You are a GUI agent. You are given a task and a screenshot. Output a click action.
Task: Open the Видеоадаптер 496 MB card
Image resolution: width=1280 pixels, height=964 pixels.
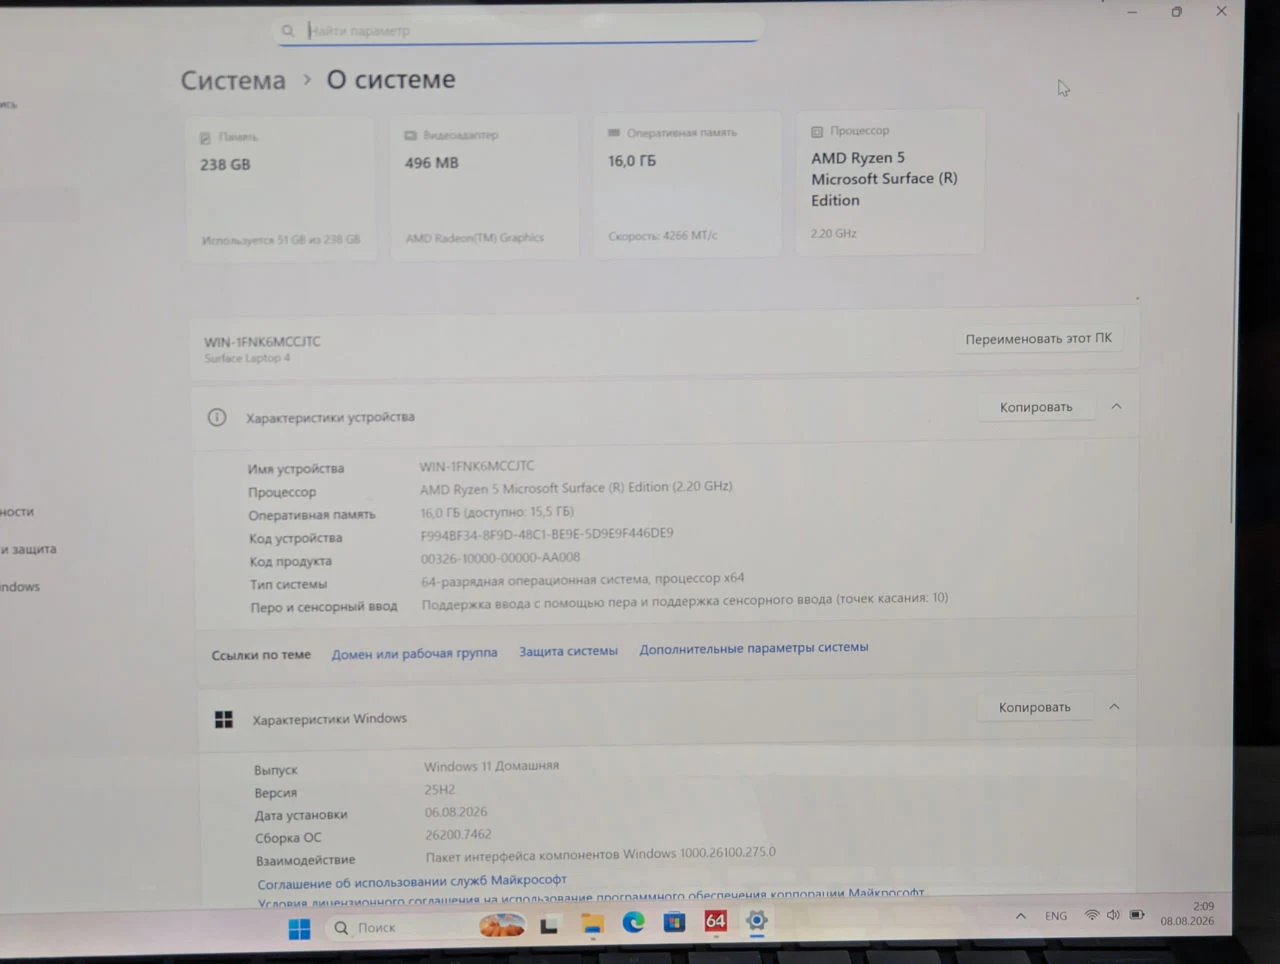tap(484, 186)
